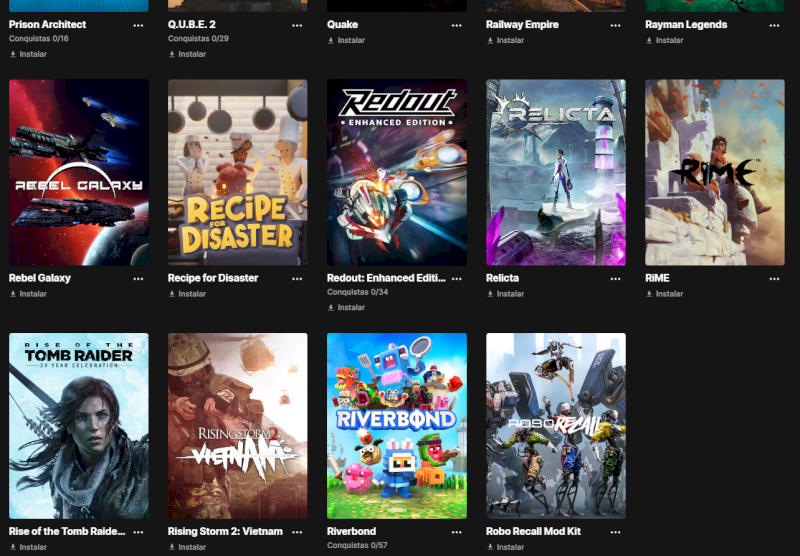The width and height of the screenshot is (800, 556).
Task: Install Rise of the Tomb Raider
Action: point(29,547)
